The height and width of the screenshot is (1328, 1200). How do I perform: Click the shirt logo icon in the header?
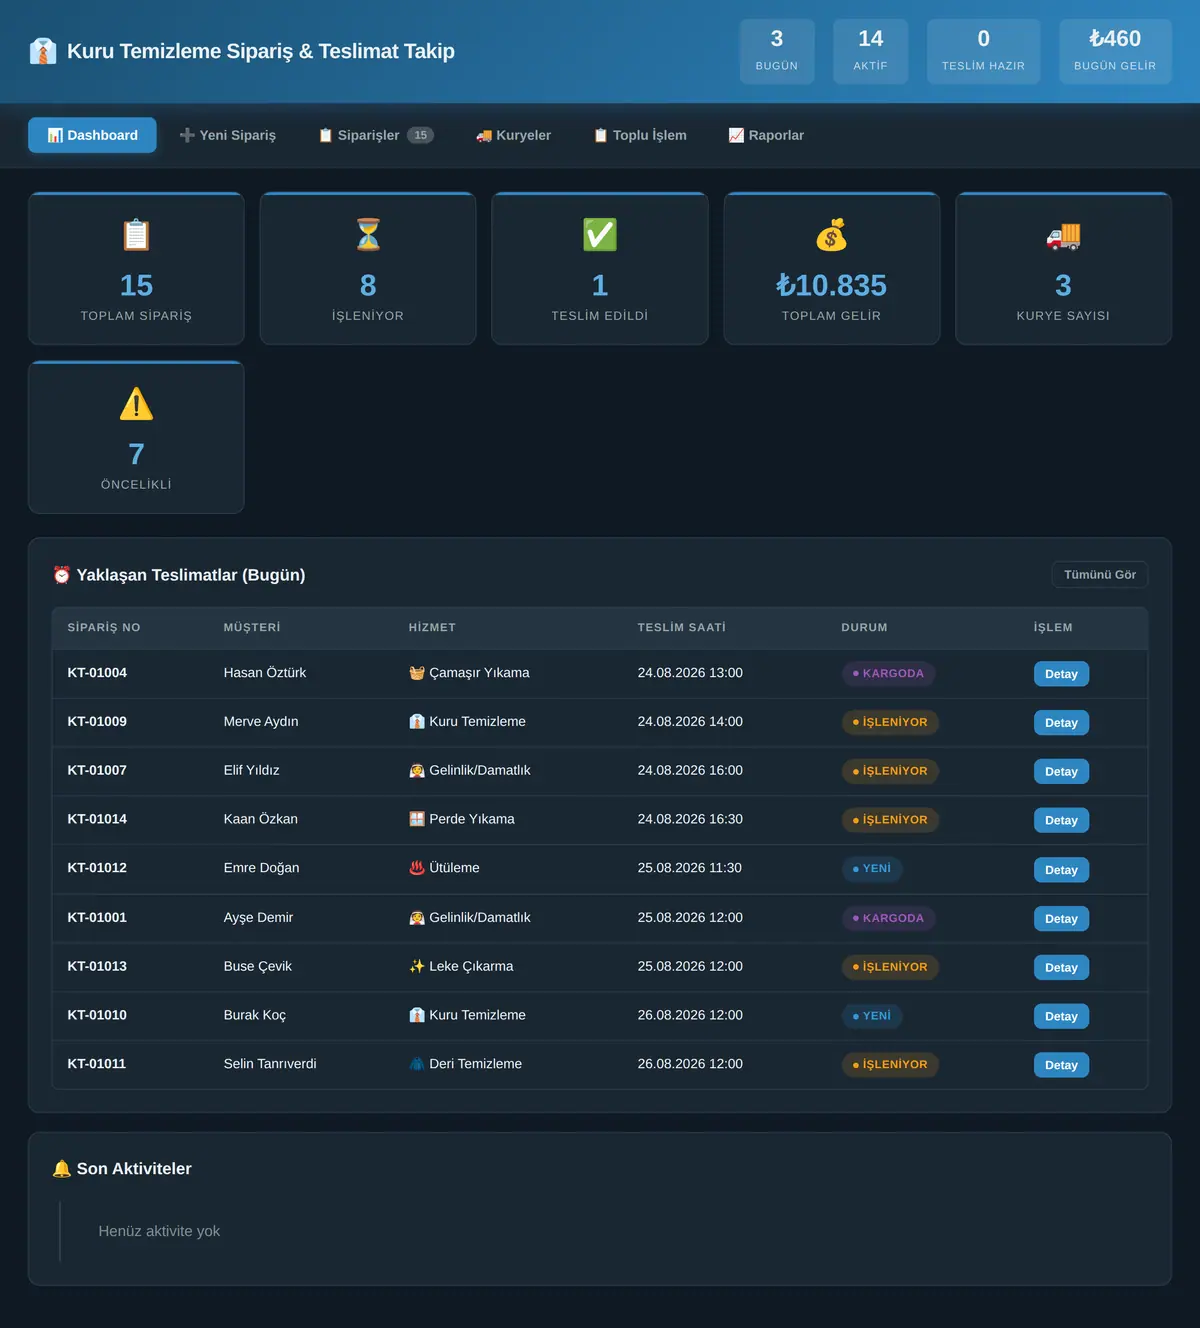click(x=43, y=51)
